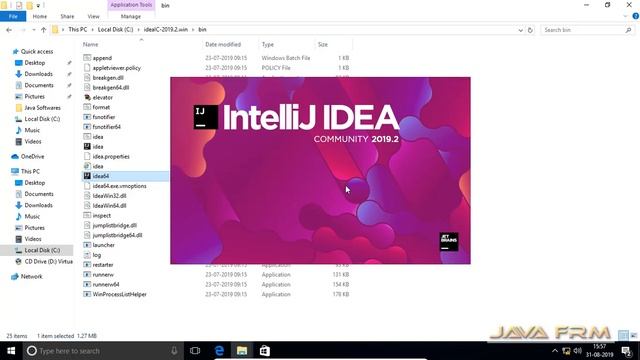640x360 pixels.
Task: Open Network in the navigation pane
Action: (x=31, y=277)
